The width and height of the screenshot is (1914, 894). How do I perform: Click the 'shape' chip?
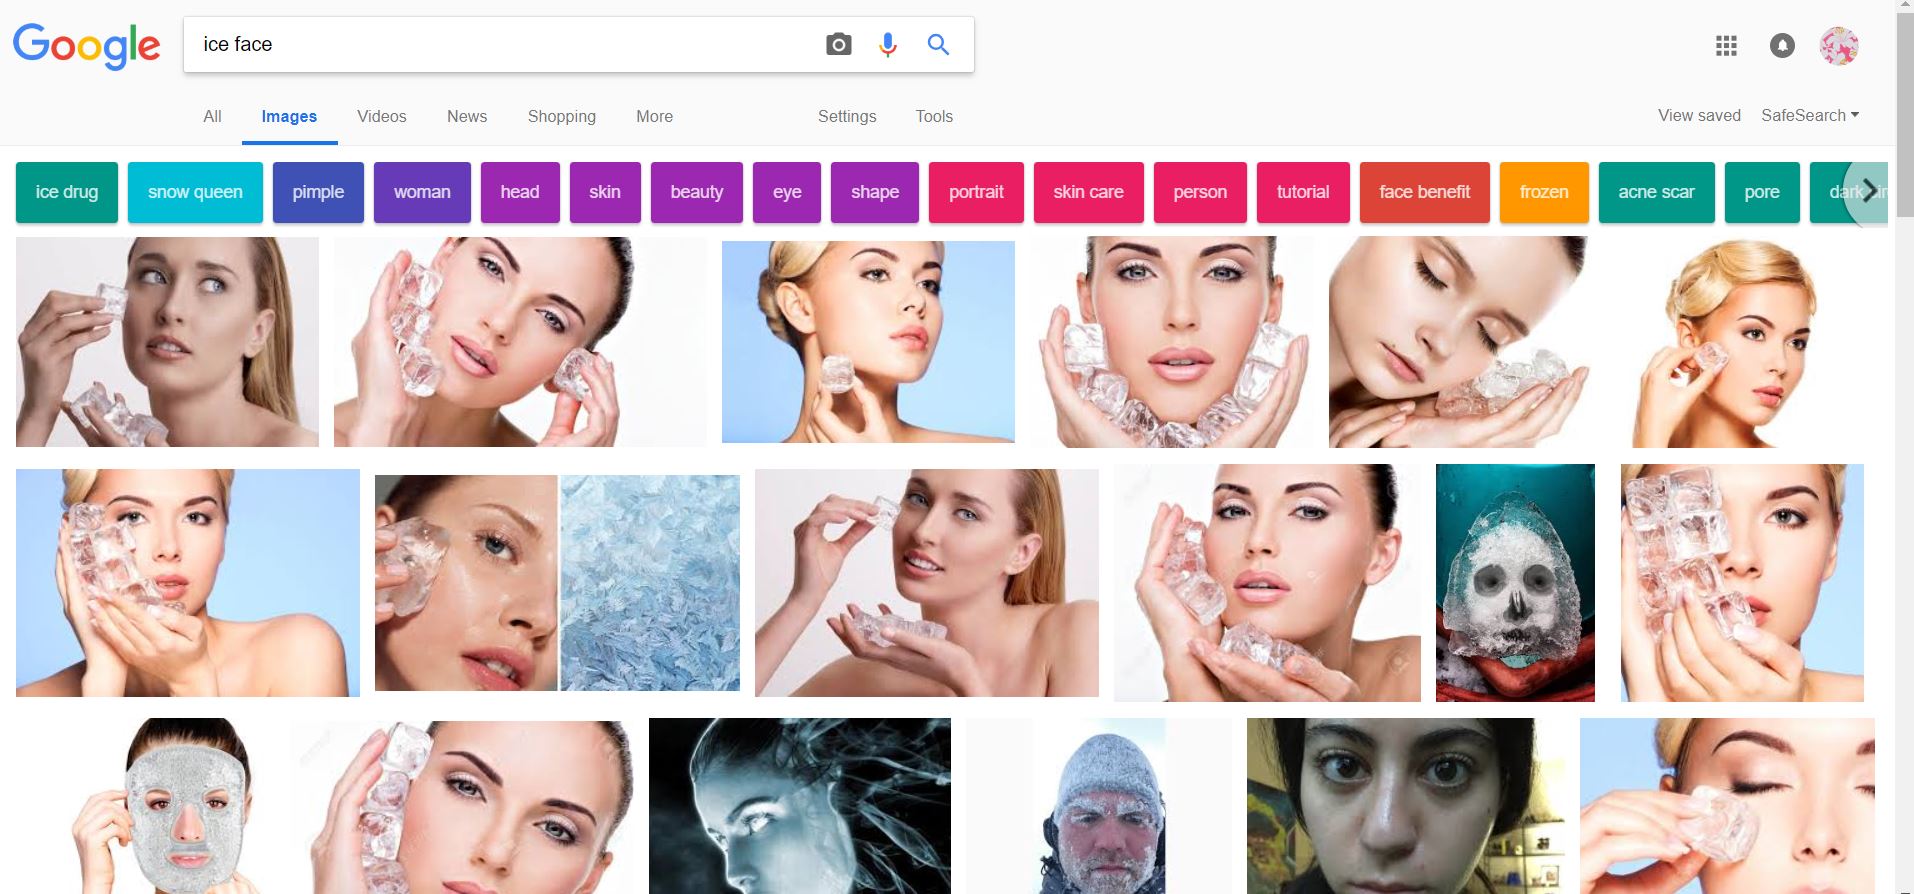[875, 192]
